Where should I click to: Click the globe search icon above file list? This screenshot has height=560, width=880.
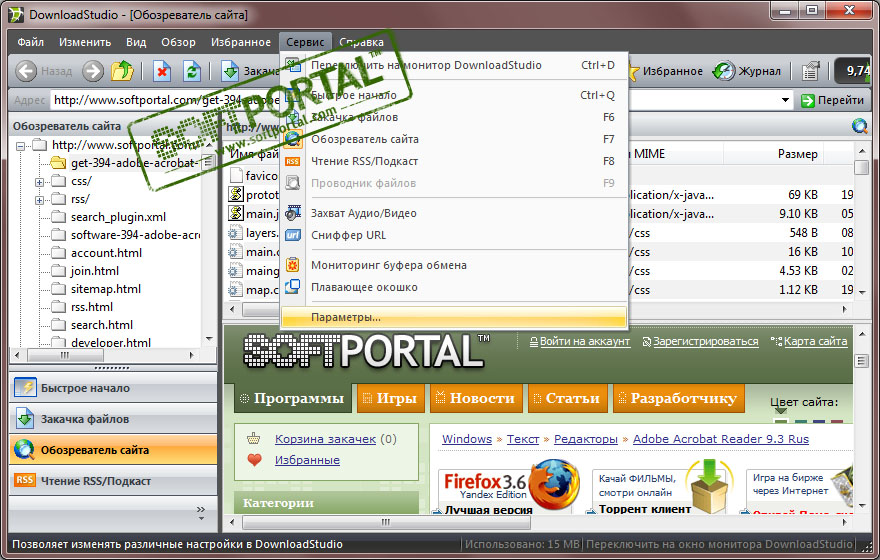[x=859, y=126]
